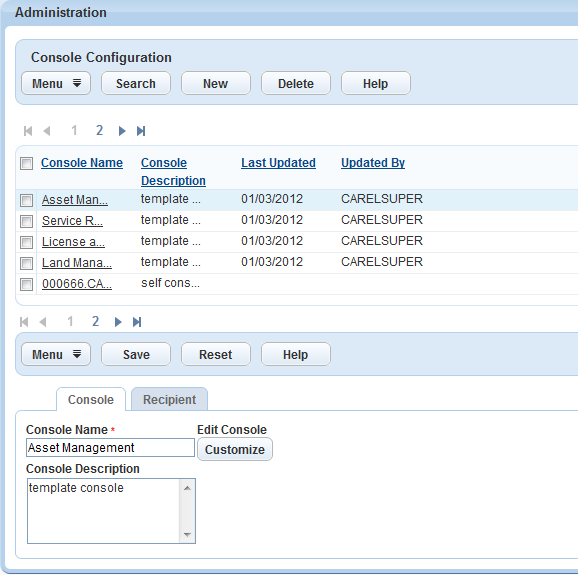Open the Land Mana... console link

click(77, 263)
